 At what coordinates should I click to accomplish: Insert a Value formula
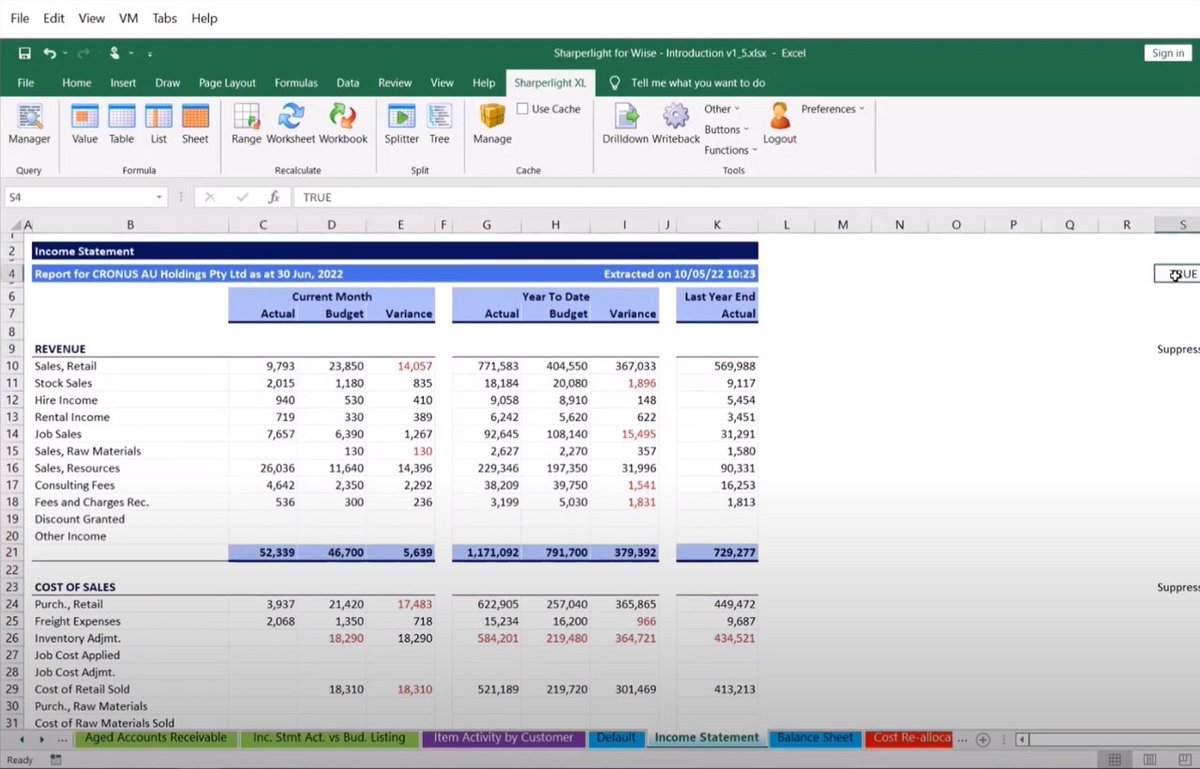pyautogui.click(x=85, y=124)
